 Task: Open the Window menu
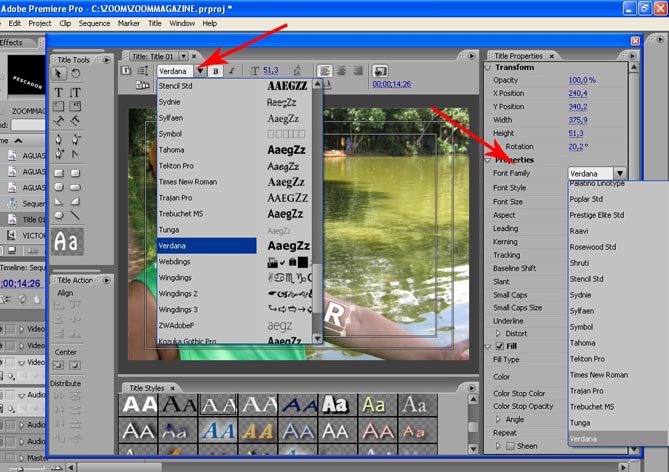click(x=182, y=23)
